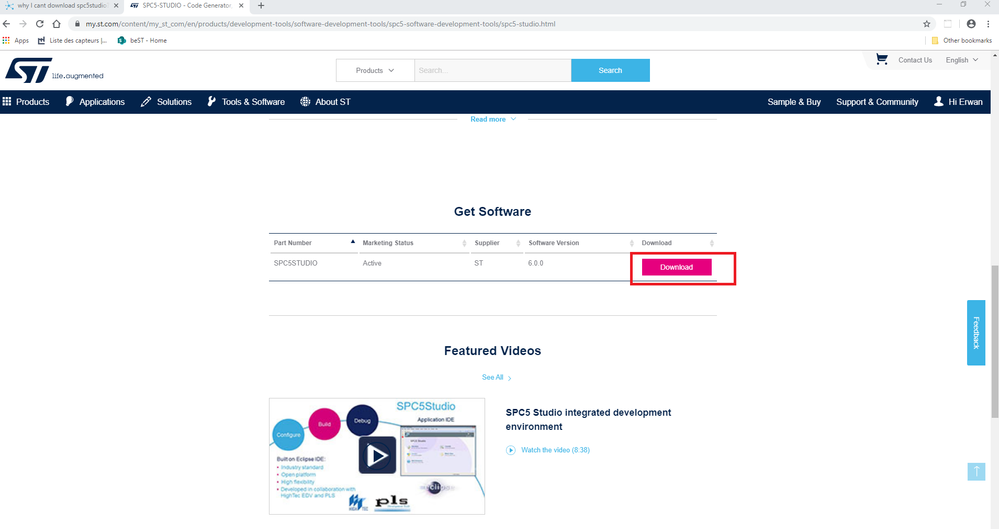The height and width of the screenshot is (529, 999).
Task: Open beST - Home bookmark
Action: (142, 40)
